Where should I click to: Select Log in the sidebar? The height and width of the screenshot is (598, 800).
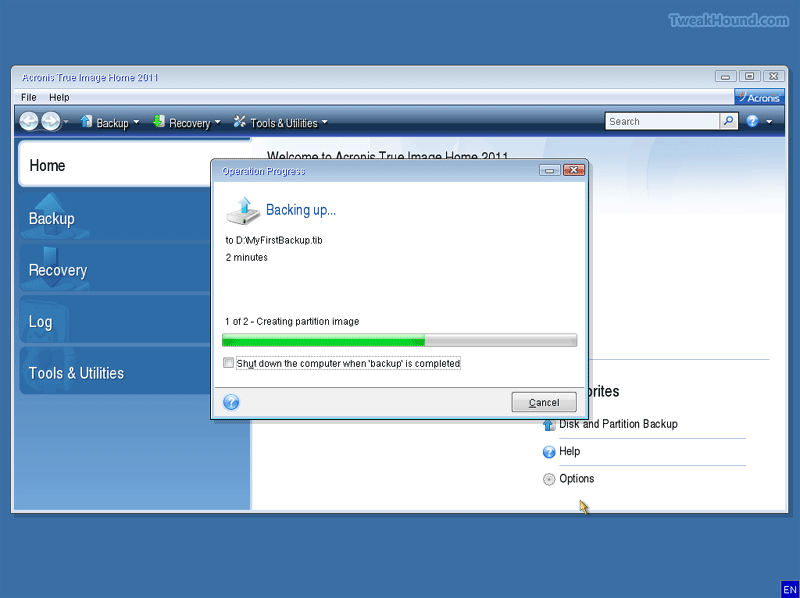click(x=115, y=319)
